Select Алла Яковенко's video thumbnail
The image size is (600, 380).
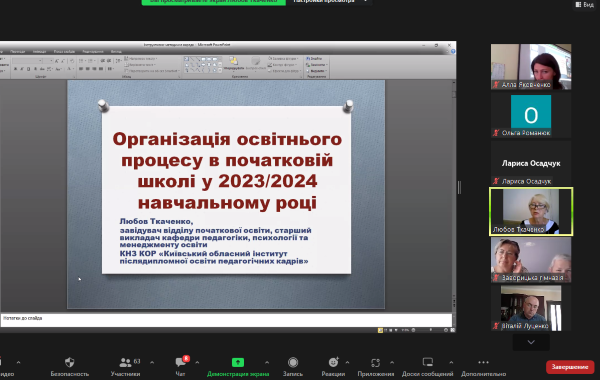531,67
